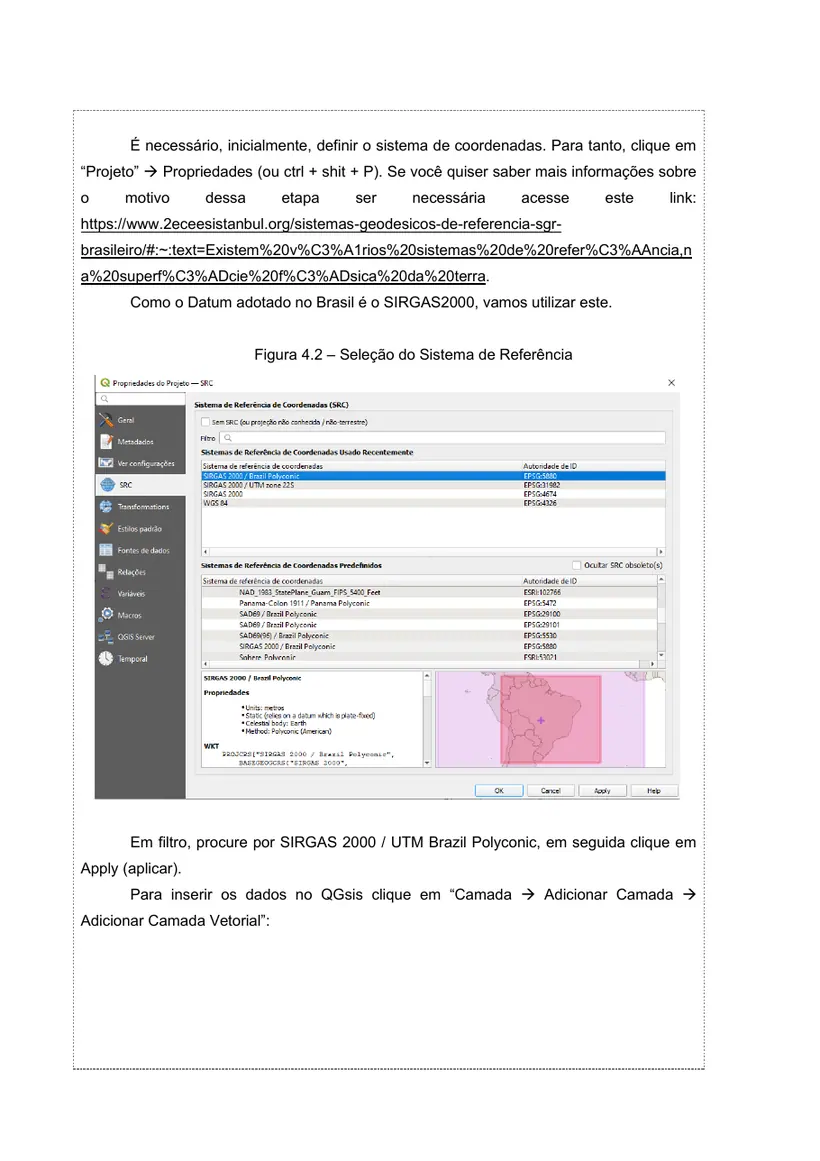The image size is (820, 1161).
Task: Click the sidebar search box
Action: pyautogui.click(x=141, y=398)
